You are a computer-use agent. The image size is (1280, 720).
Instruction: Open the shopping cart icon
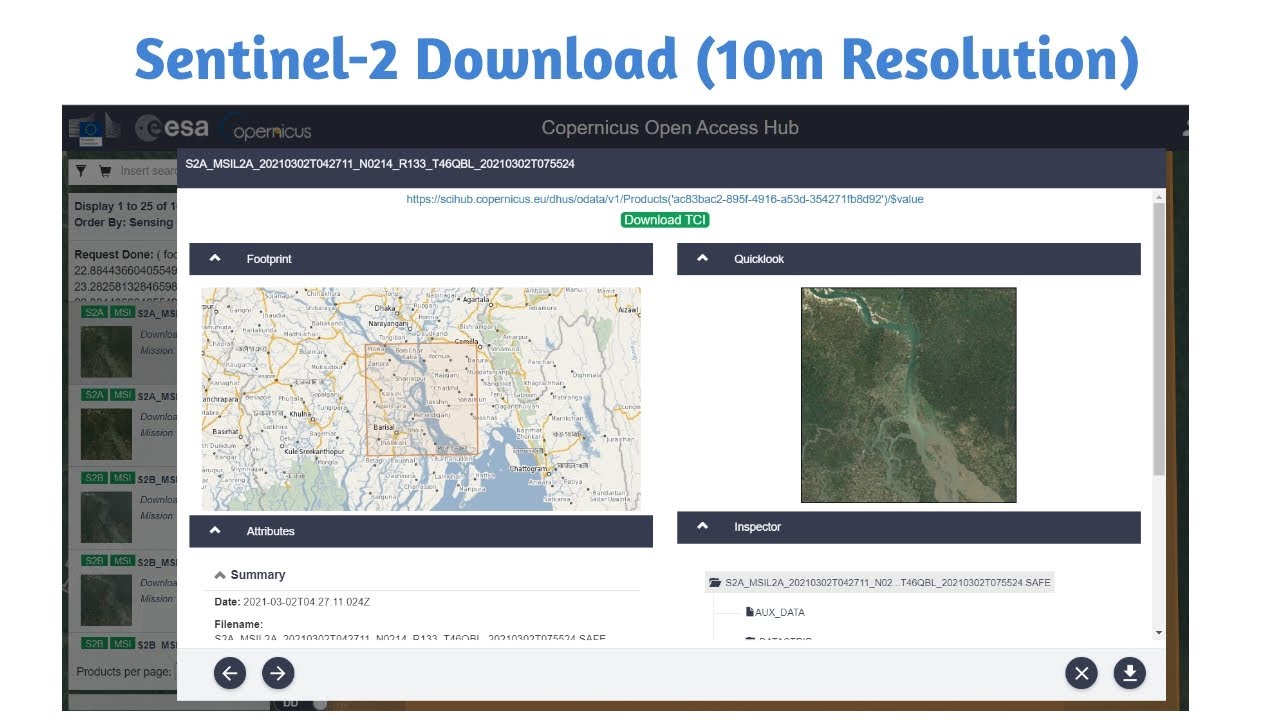105,171
